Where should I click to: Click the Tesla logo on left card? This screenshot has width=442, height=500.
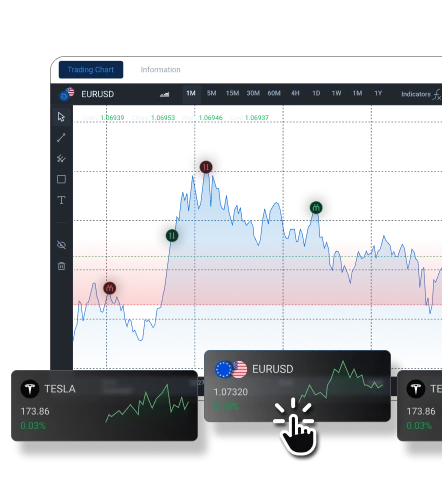pos(30,389)
